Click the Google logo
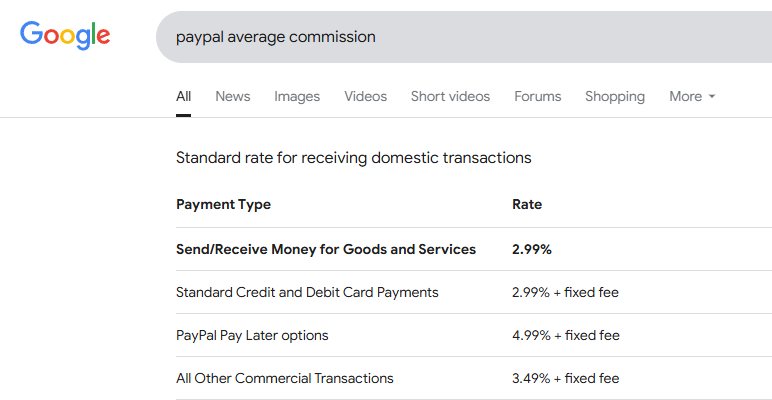Viewport: 772px width, 400px height. (x=65, y=37)
